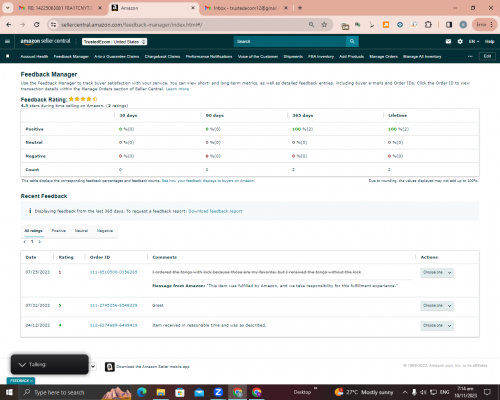500x400 pixels.
Task: Click the more options ellipsis in favorites bar
Action: tap(470, 56)
